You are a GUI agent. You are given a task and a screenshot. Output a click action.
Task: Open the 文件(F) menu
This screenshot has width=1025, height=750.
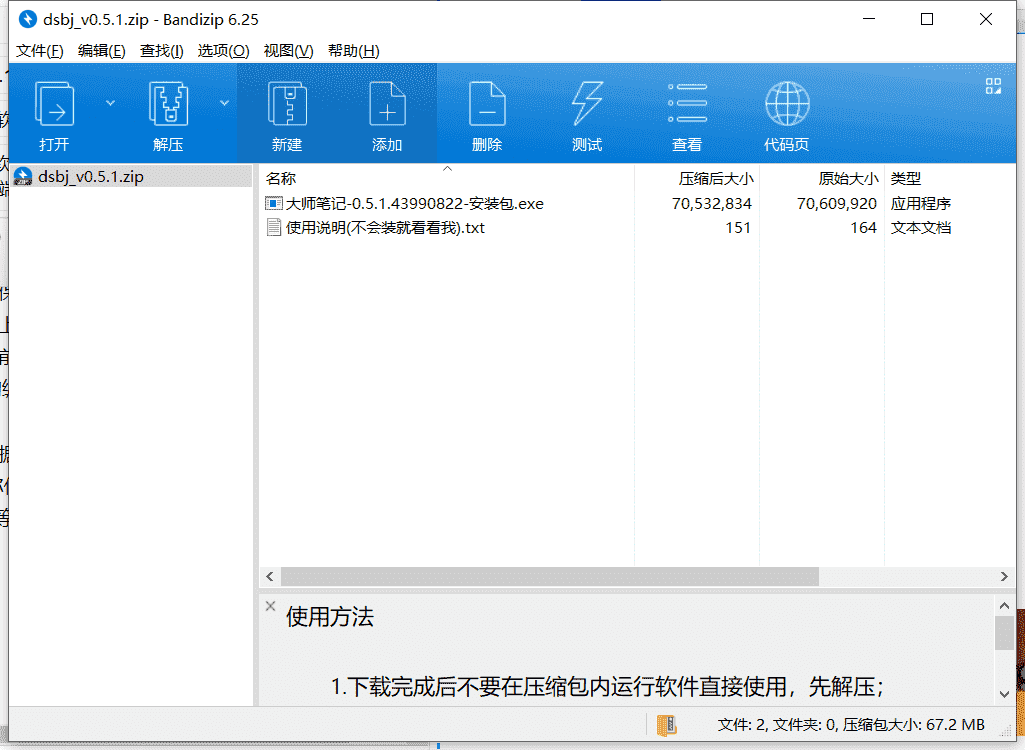pos(40,51)
